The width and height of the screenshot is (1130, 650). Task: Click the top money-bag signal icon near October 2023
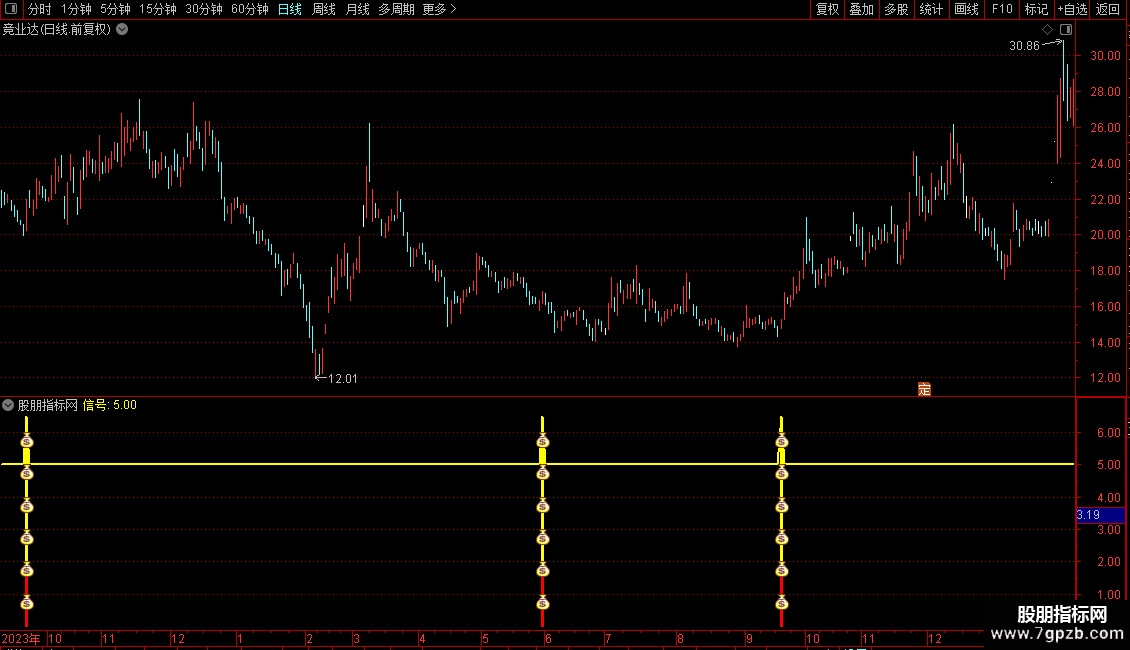27,442
